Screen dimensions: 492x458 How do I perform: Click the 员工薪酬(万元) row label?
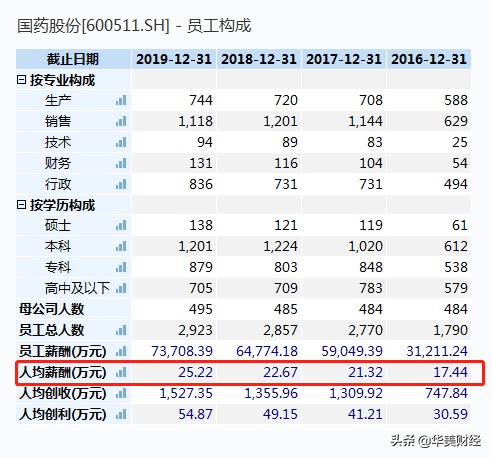tap(62, 351)
